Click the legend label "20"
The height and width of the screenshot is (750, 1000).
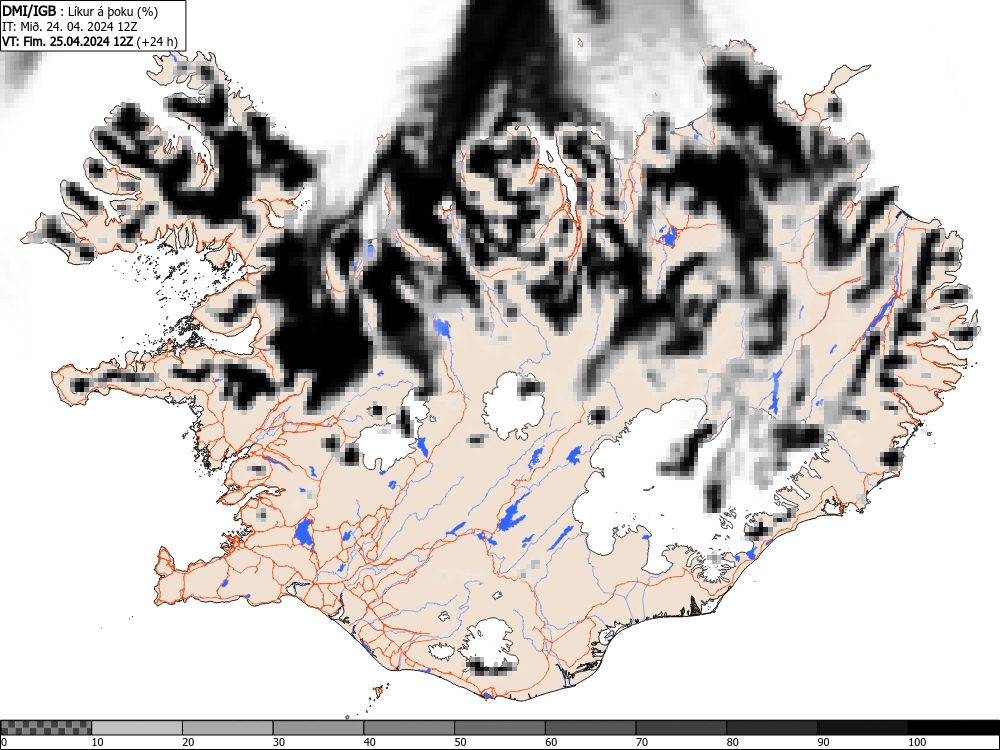pos(188,742)
